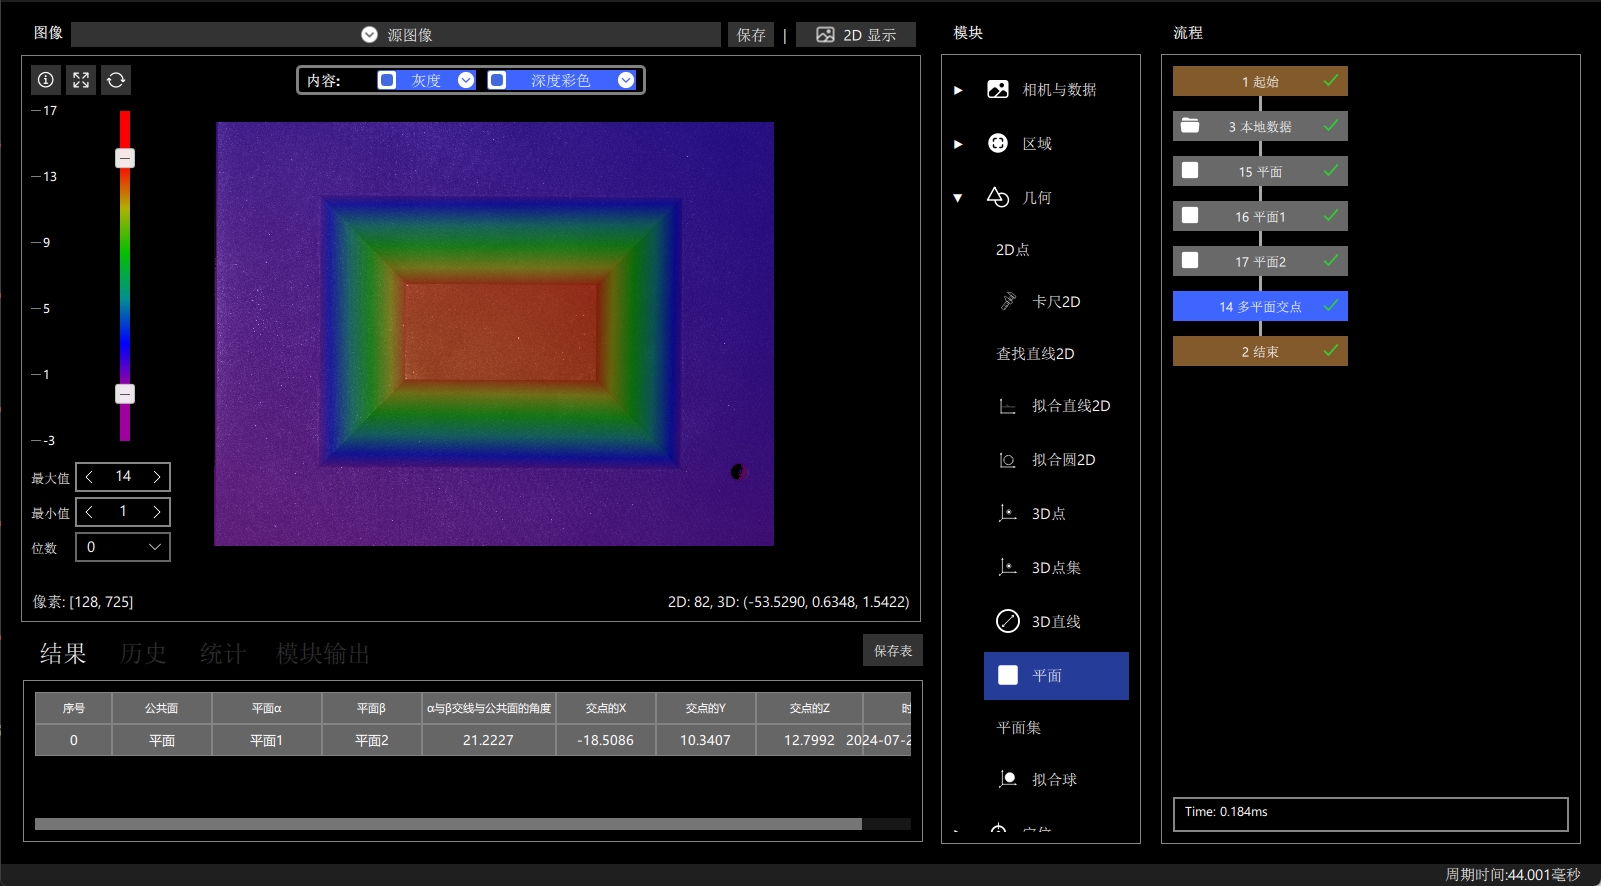The height and width of the screenshot is (886, 1601).
Task: Click the green check on 1 起始 step
Action: pyautogui.click(x=1331, y=81)
